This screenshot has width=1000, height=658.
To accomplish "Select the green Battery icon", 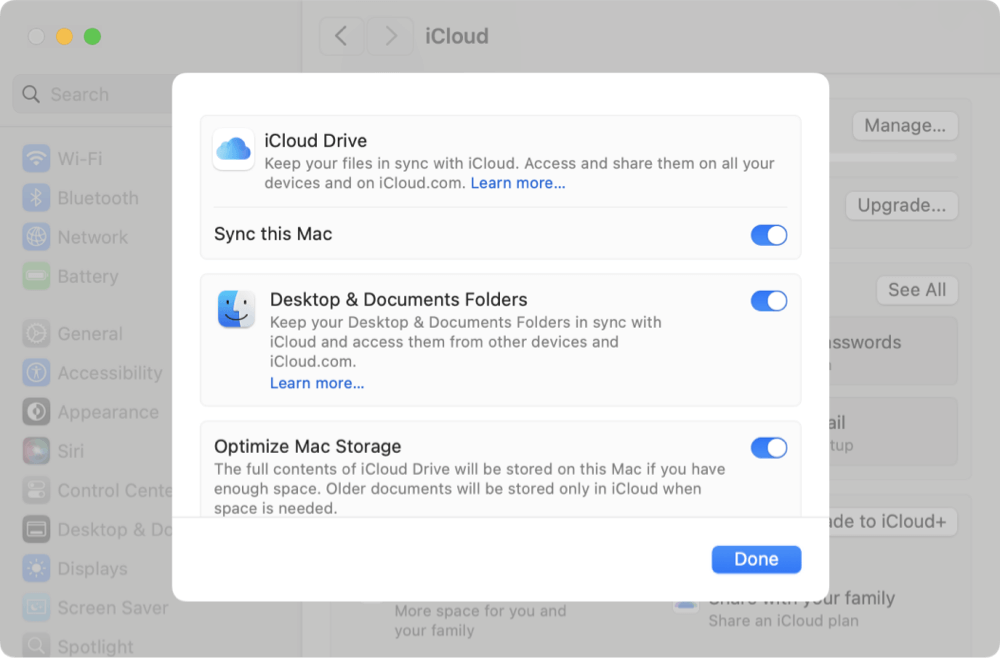I will 34,276.
